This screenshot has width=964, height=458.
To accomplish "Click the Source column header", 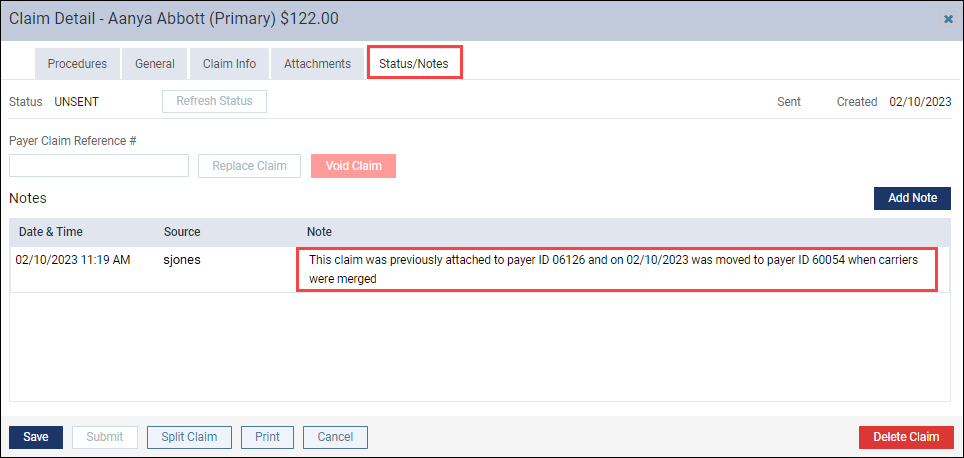I will [x=182, y=232].
